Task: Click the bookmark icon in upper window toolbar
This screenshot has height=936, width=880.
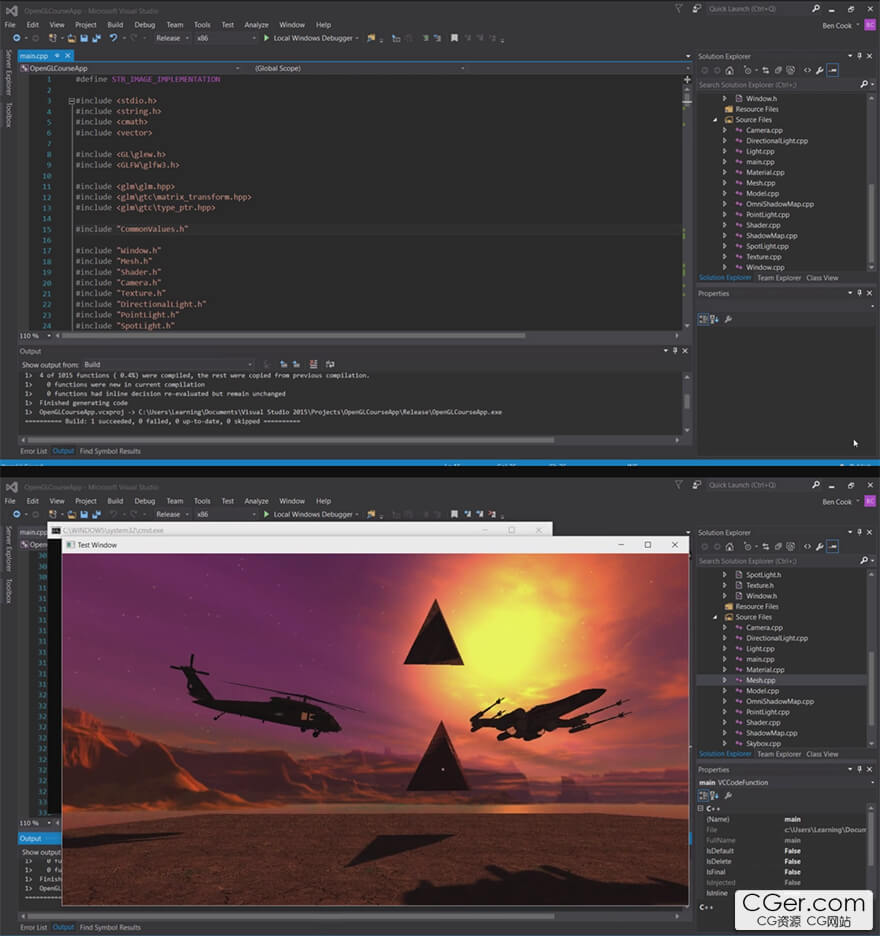Action: 454,38
